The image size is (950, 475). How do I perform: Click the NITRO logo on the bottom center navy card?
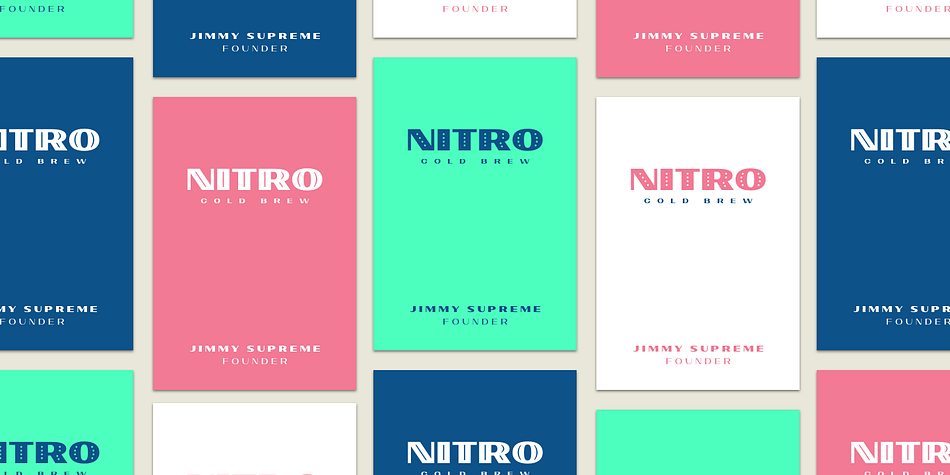475,453
